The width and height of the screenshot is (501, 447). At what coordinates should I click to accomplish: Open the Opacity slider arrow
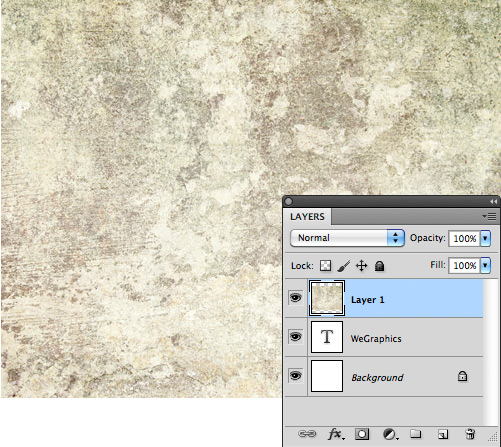[485, 238]
